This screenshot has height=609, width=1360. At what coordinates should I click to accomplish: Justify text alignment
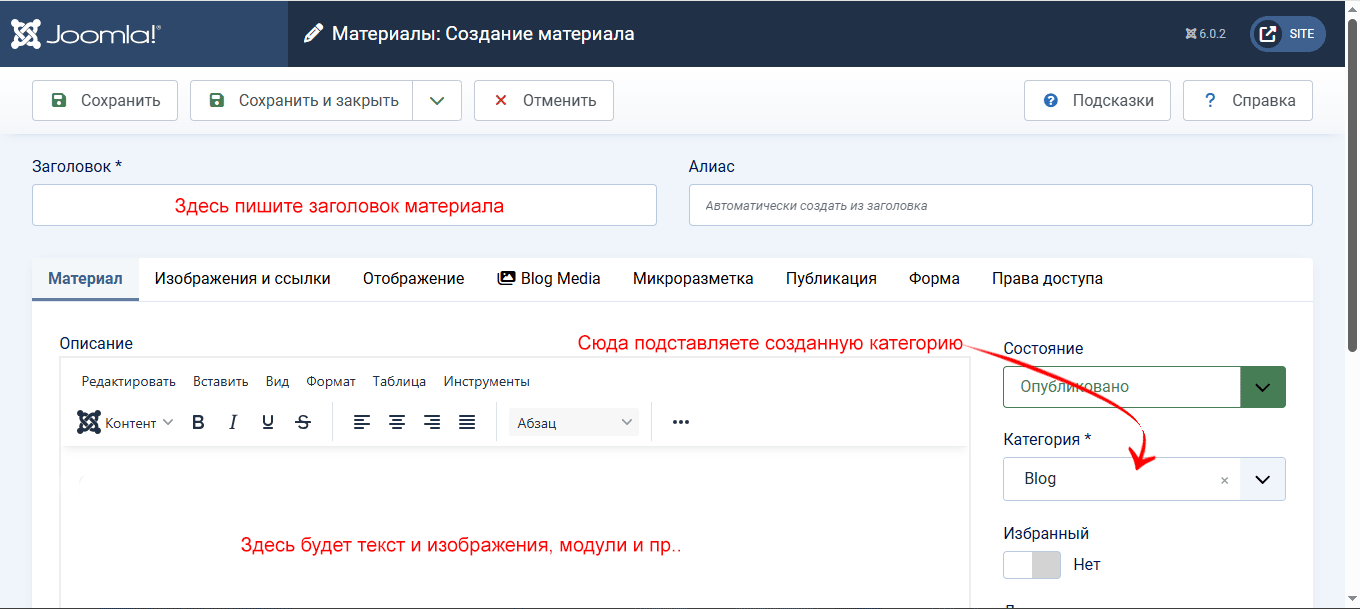(467, 422)
